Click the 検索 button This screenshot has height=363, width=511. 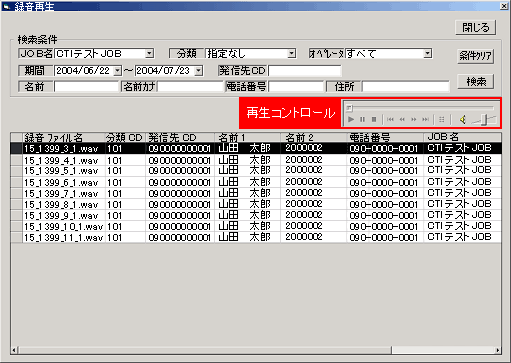[476, 81]
